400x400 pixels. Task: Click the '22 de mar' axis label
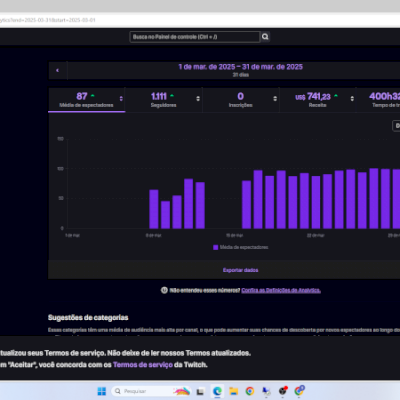click(x=316, y=235)
